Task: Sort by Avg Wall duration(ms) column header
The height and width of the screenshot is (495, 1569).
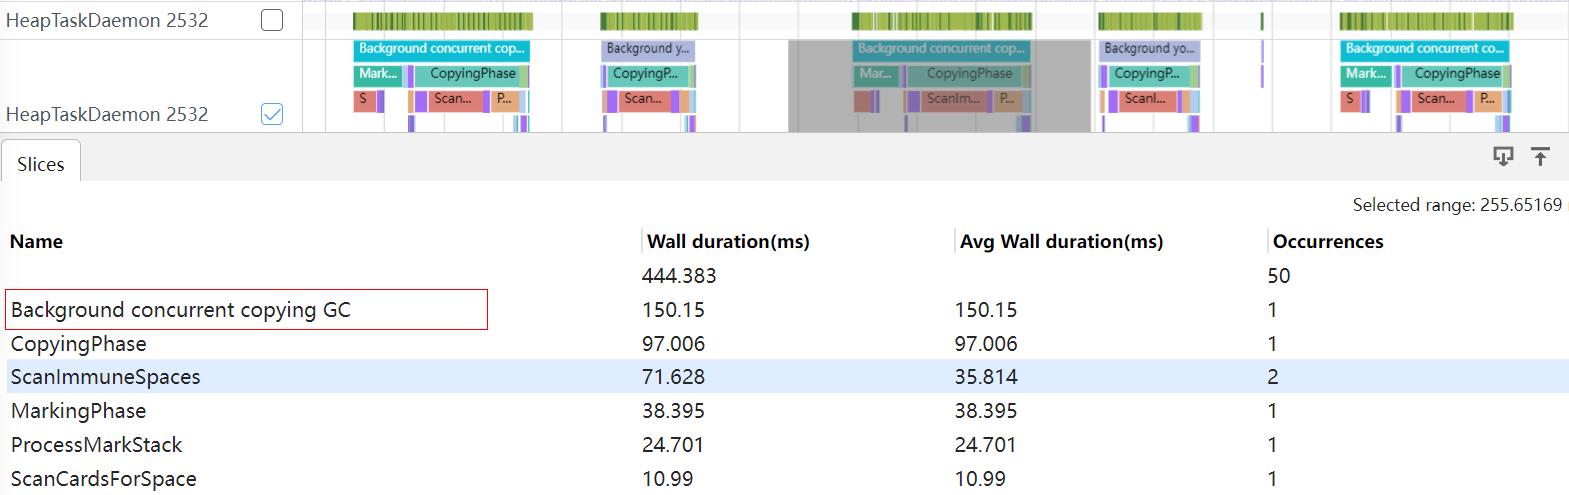Action: pos(1061,241)
